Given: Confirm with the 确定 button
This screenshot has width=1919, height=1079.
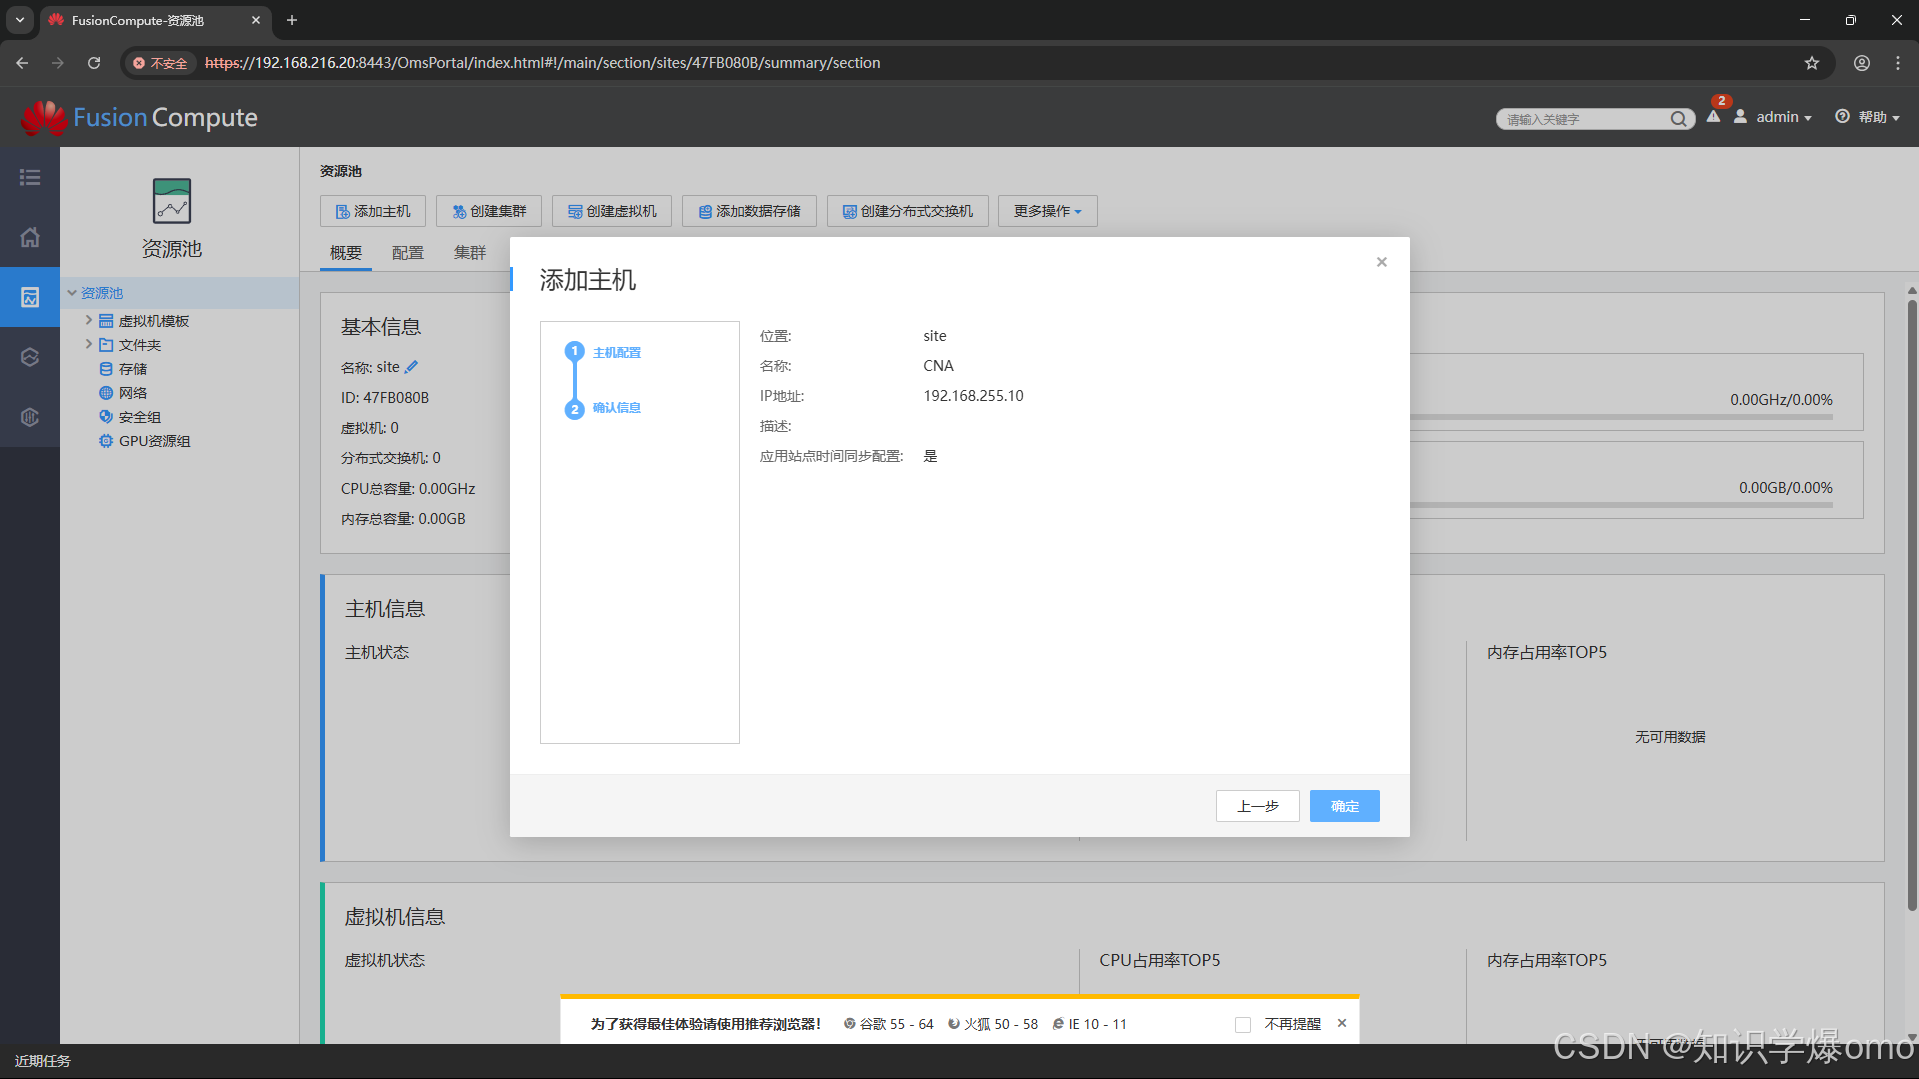Looking at the screenshot, I should pos(1344,806).
